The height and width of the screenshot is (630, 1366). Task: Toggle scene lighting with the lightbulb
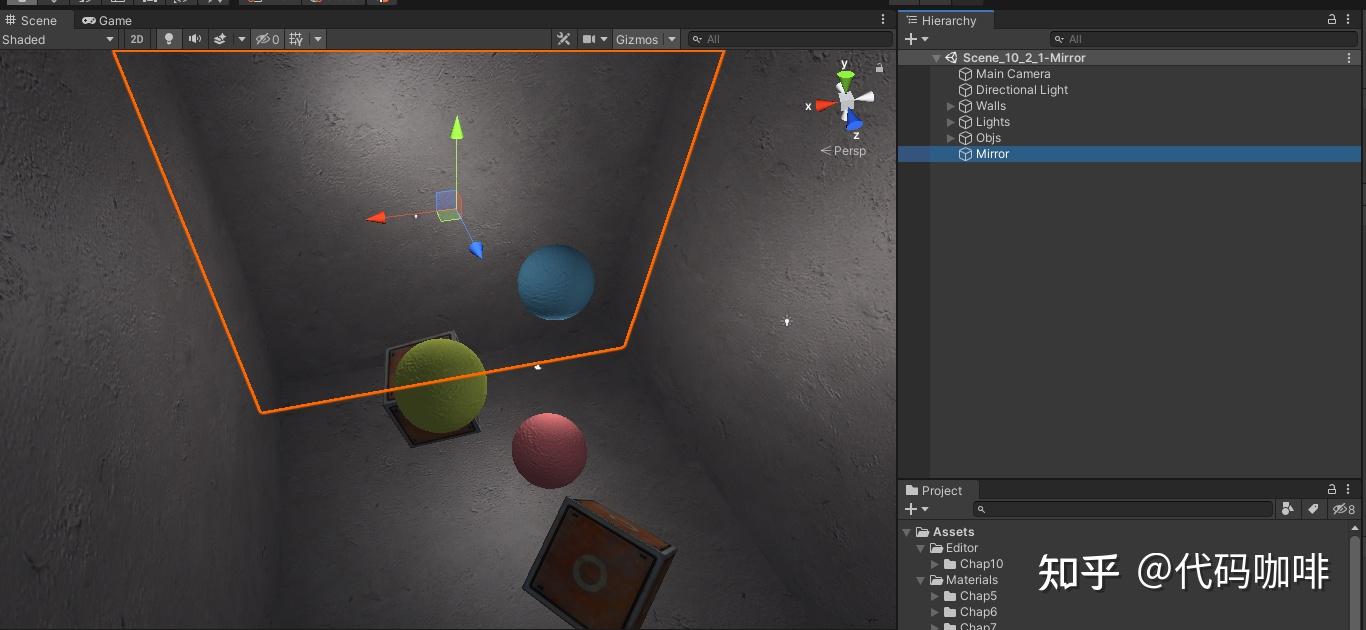point(168,39)
